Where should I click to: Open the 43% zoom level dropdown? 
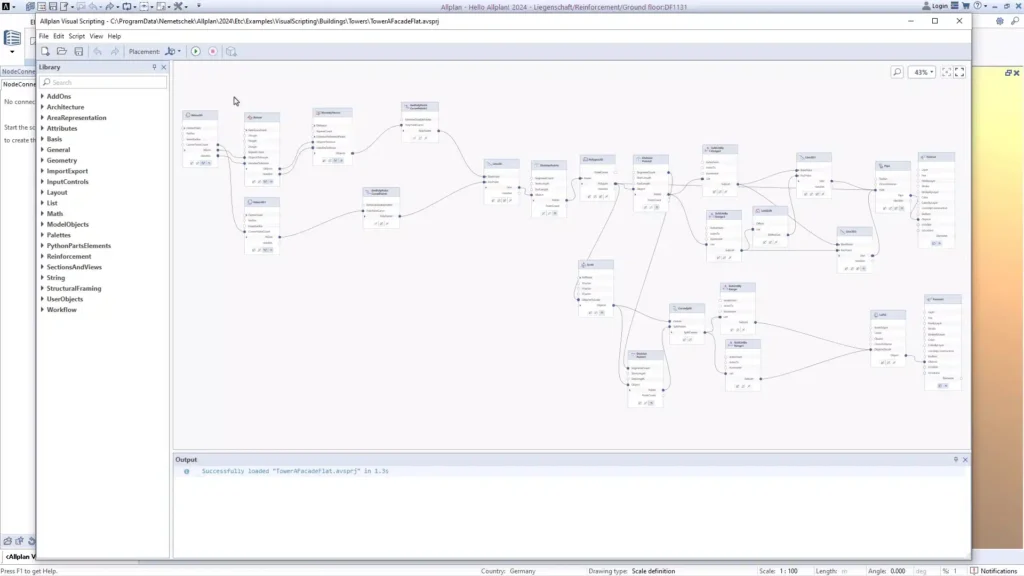(922, 72)
